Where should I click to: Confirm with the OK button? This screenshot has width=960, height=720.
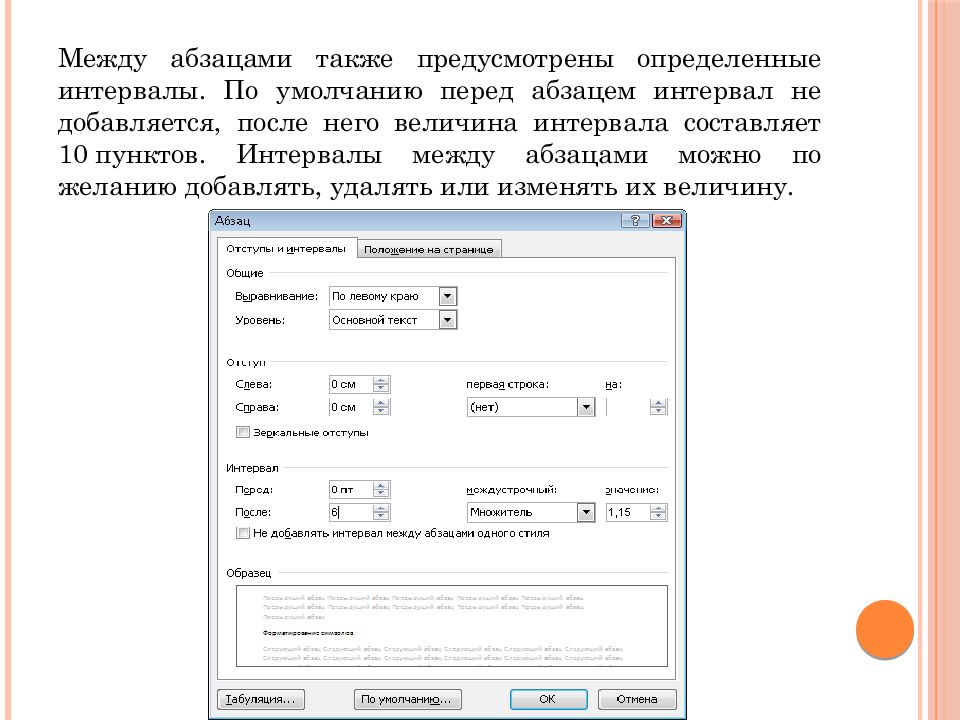coord(549,699)
